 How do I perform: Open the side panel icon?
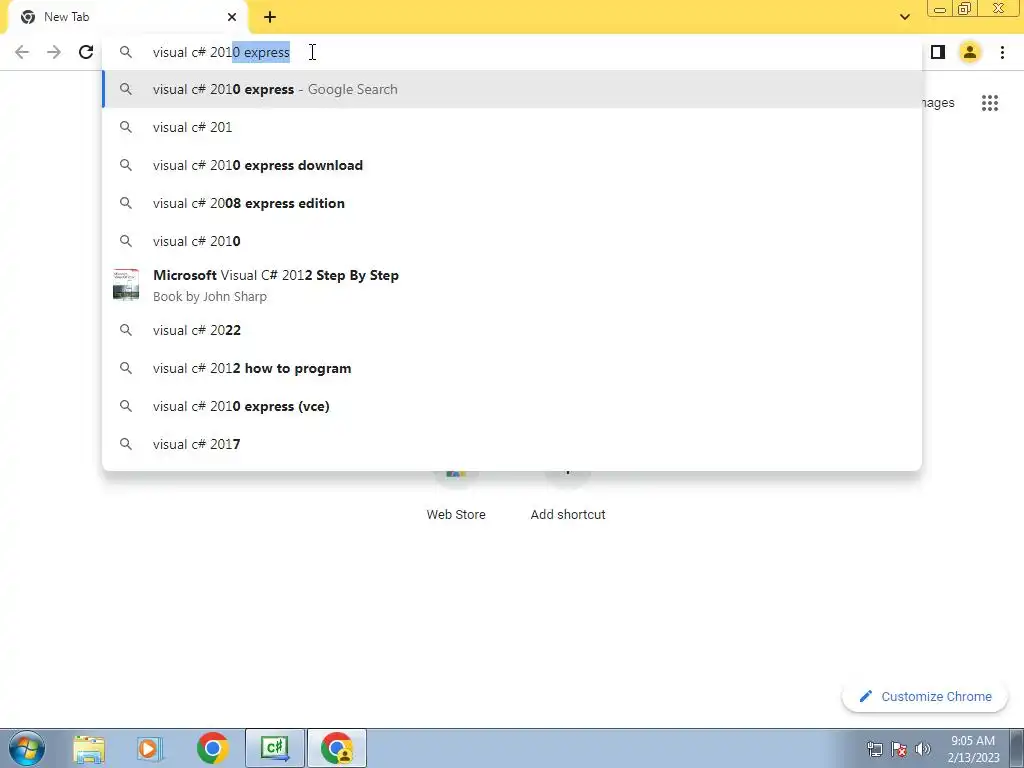[x=938, y=52]
